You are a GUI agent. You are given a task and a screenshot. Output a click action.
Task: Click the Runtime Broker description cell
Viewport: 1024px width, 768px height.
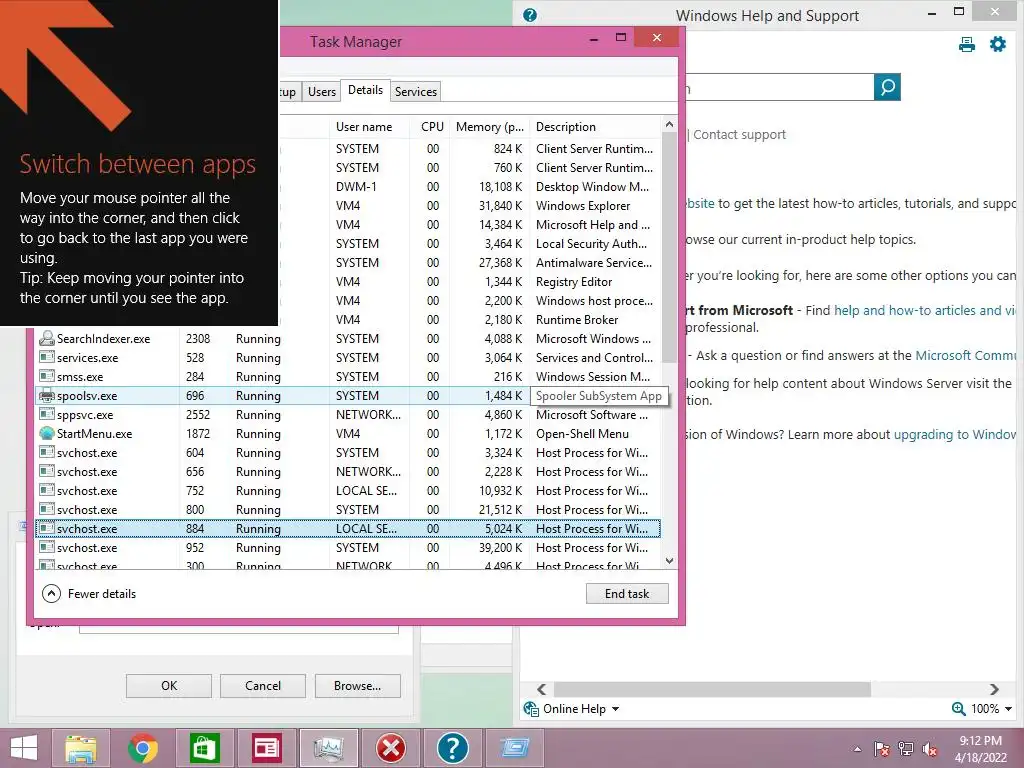577,319
